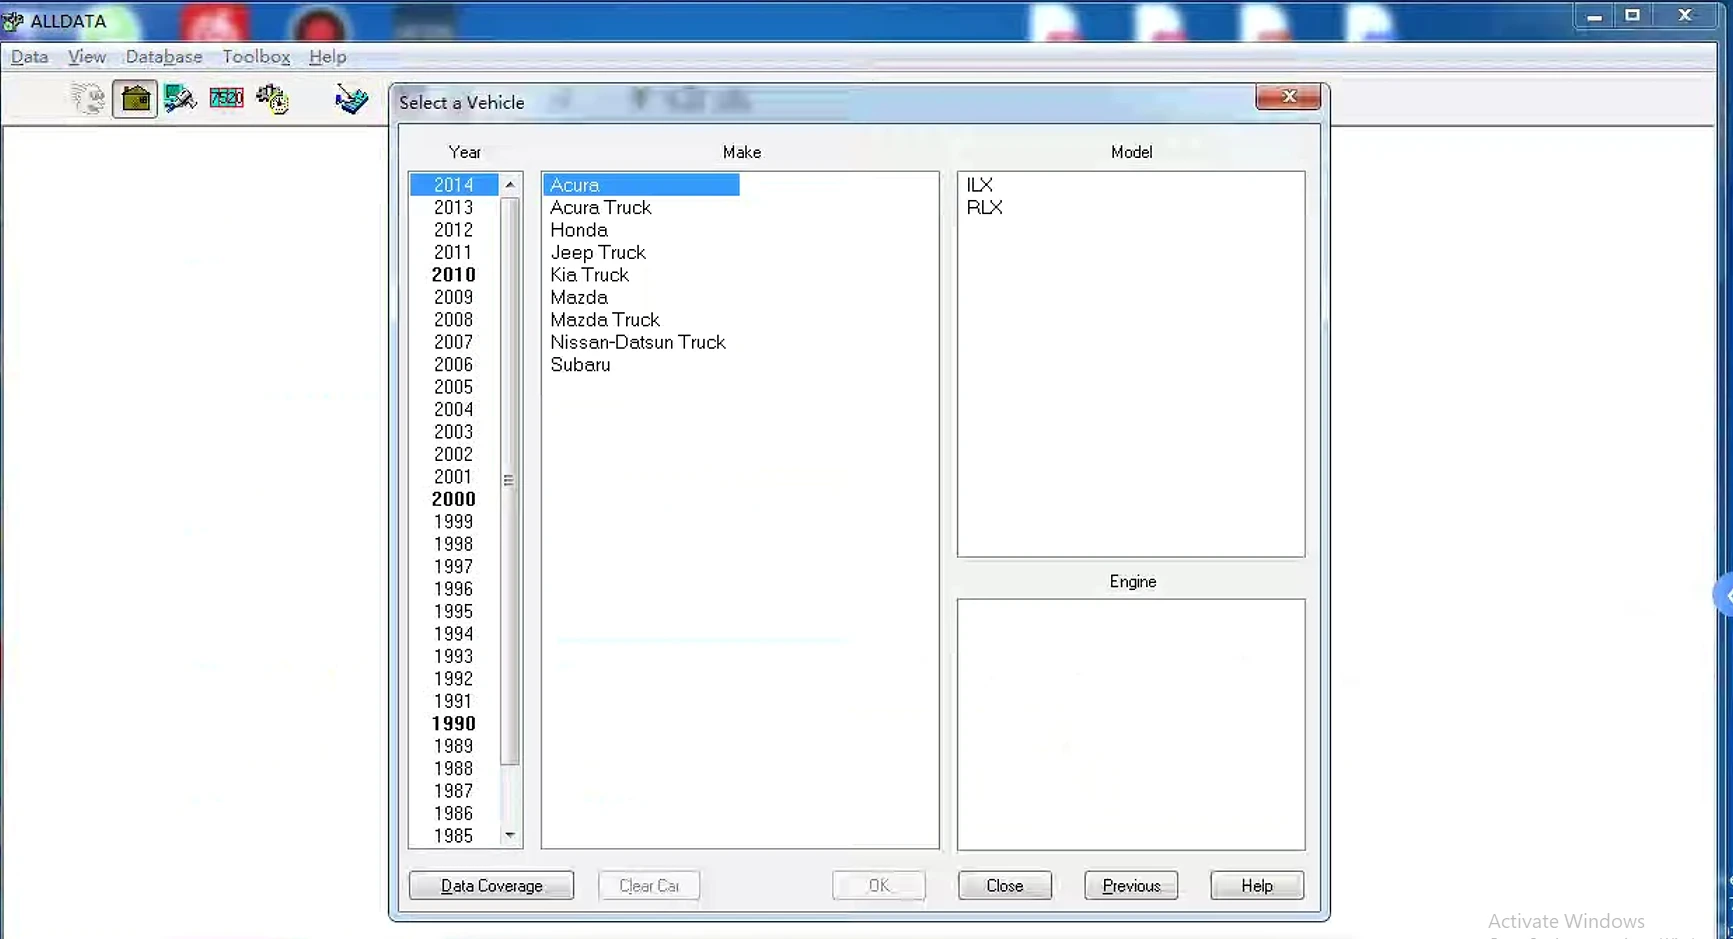Click the house Home icon in toolbar
Screen dimensions: 1733x939
pyautogui.click(x=135, y=99)
